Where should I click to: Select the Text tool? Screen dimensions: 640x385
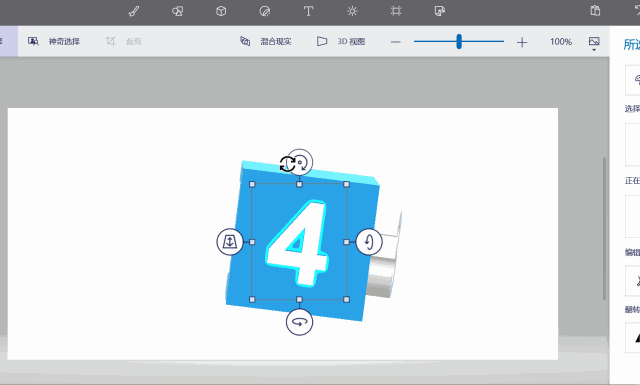pos(309,11)
